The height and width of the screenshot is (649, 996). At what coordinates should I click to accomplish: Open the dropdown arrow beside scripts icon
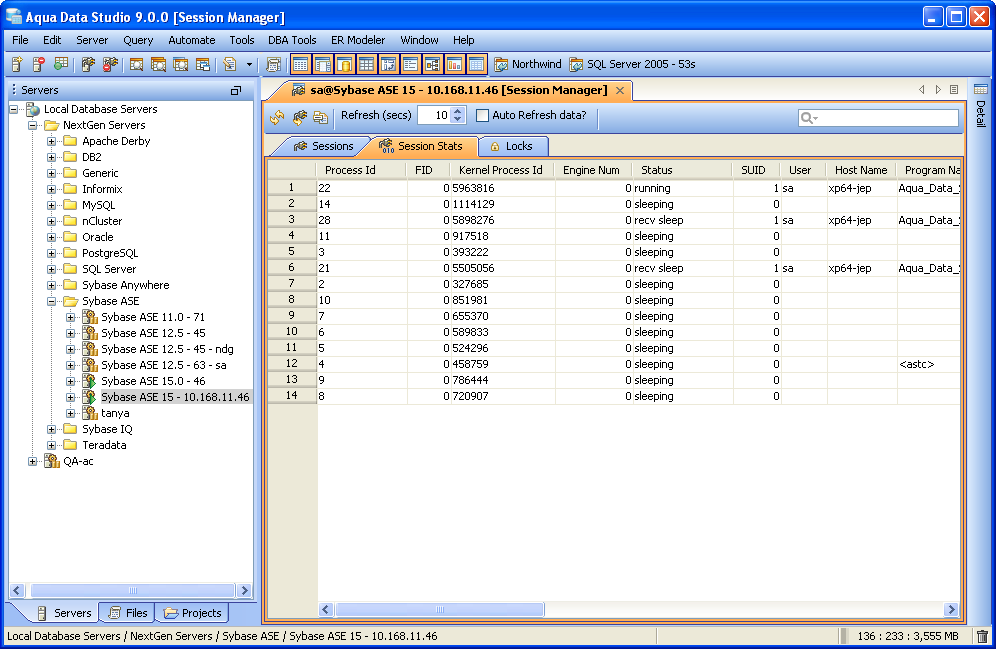click(x=249, y=64)
